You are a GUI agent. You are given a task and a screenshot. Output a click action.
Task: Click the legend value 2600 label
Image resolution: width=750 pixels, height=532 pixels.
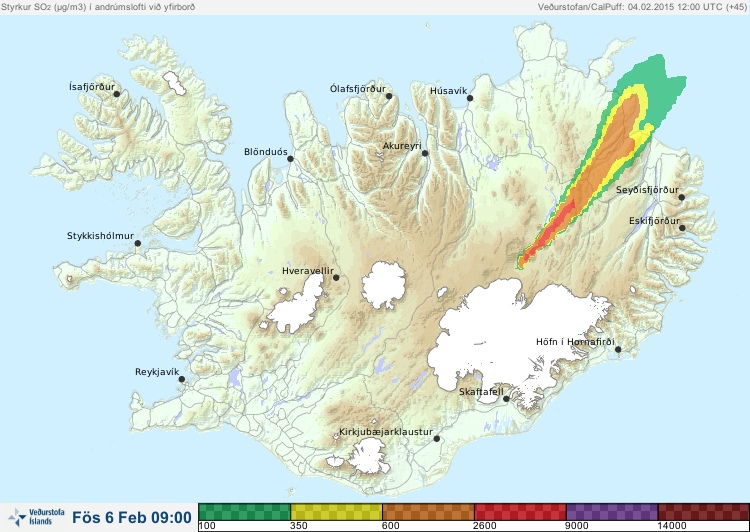coord(485,526)
